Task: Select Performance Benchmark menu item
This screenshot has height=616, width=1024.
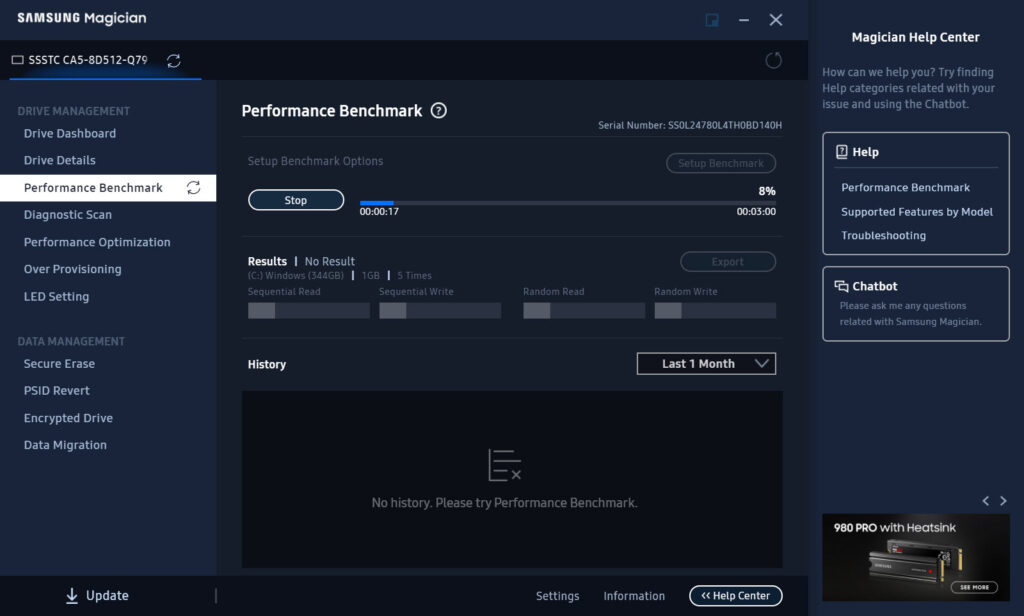Action: (108, 188)
